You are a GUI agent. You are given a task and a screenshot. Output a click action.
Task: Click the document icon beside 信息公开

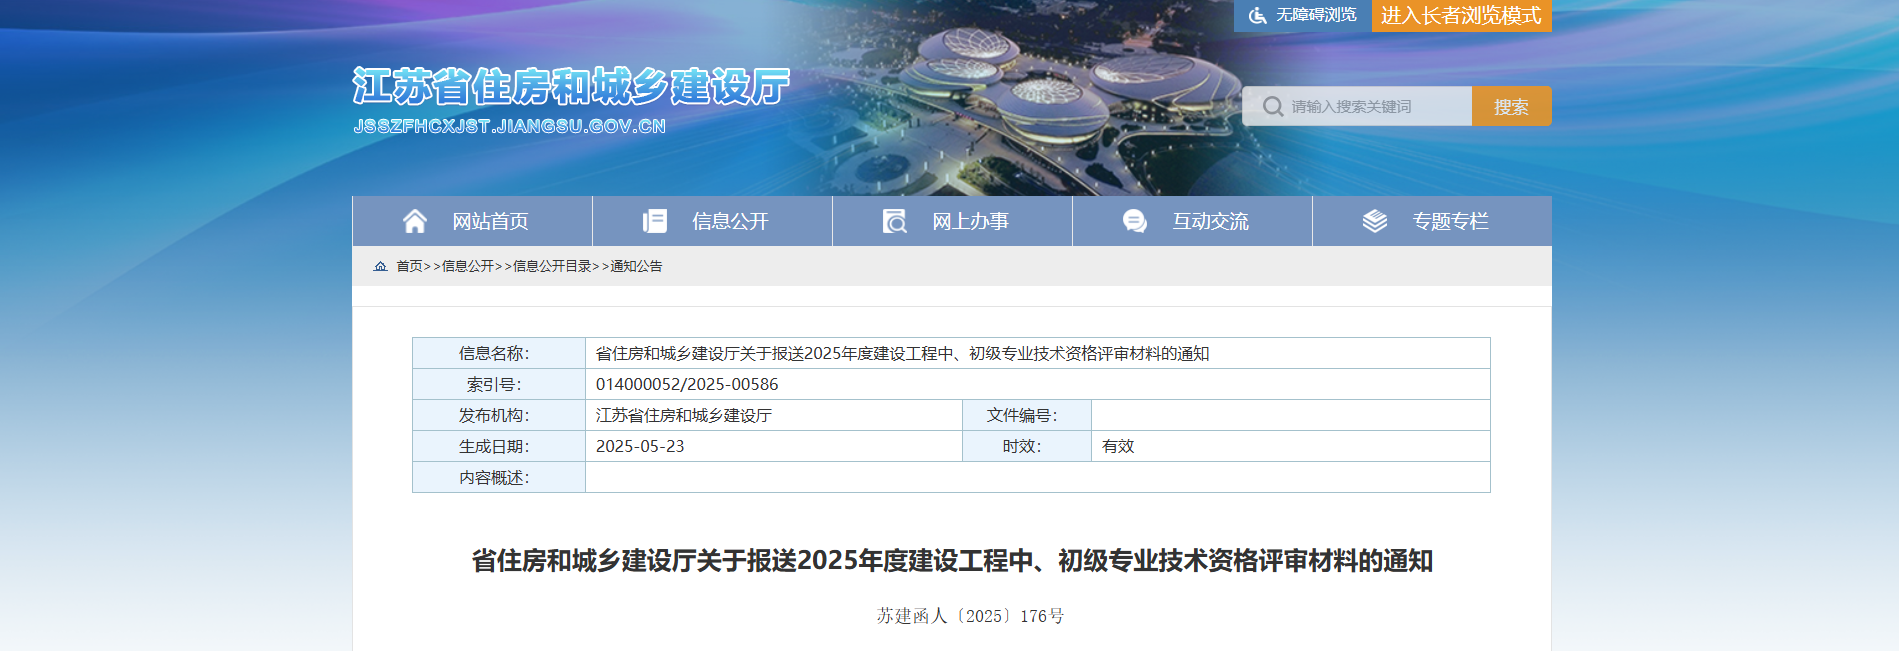[654, 221]
